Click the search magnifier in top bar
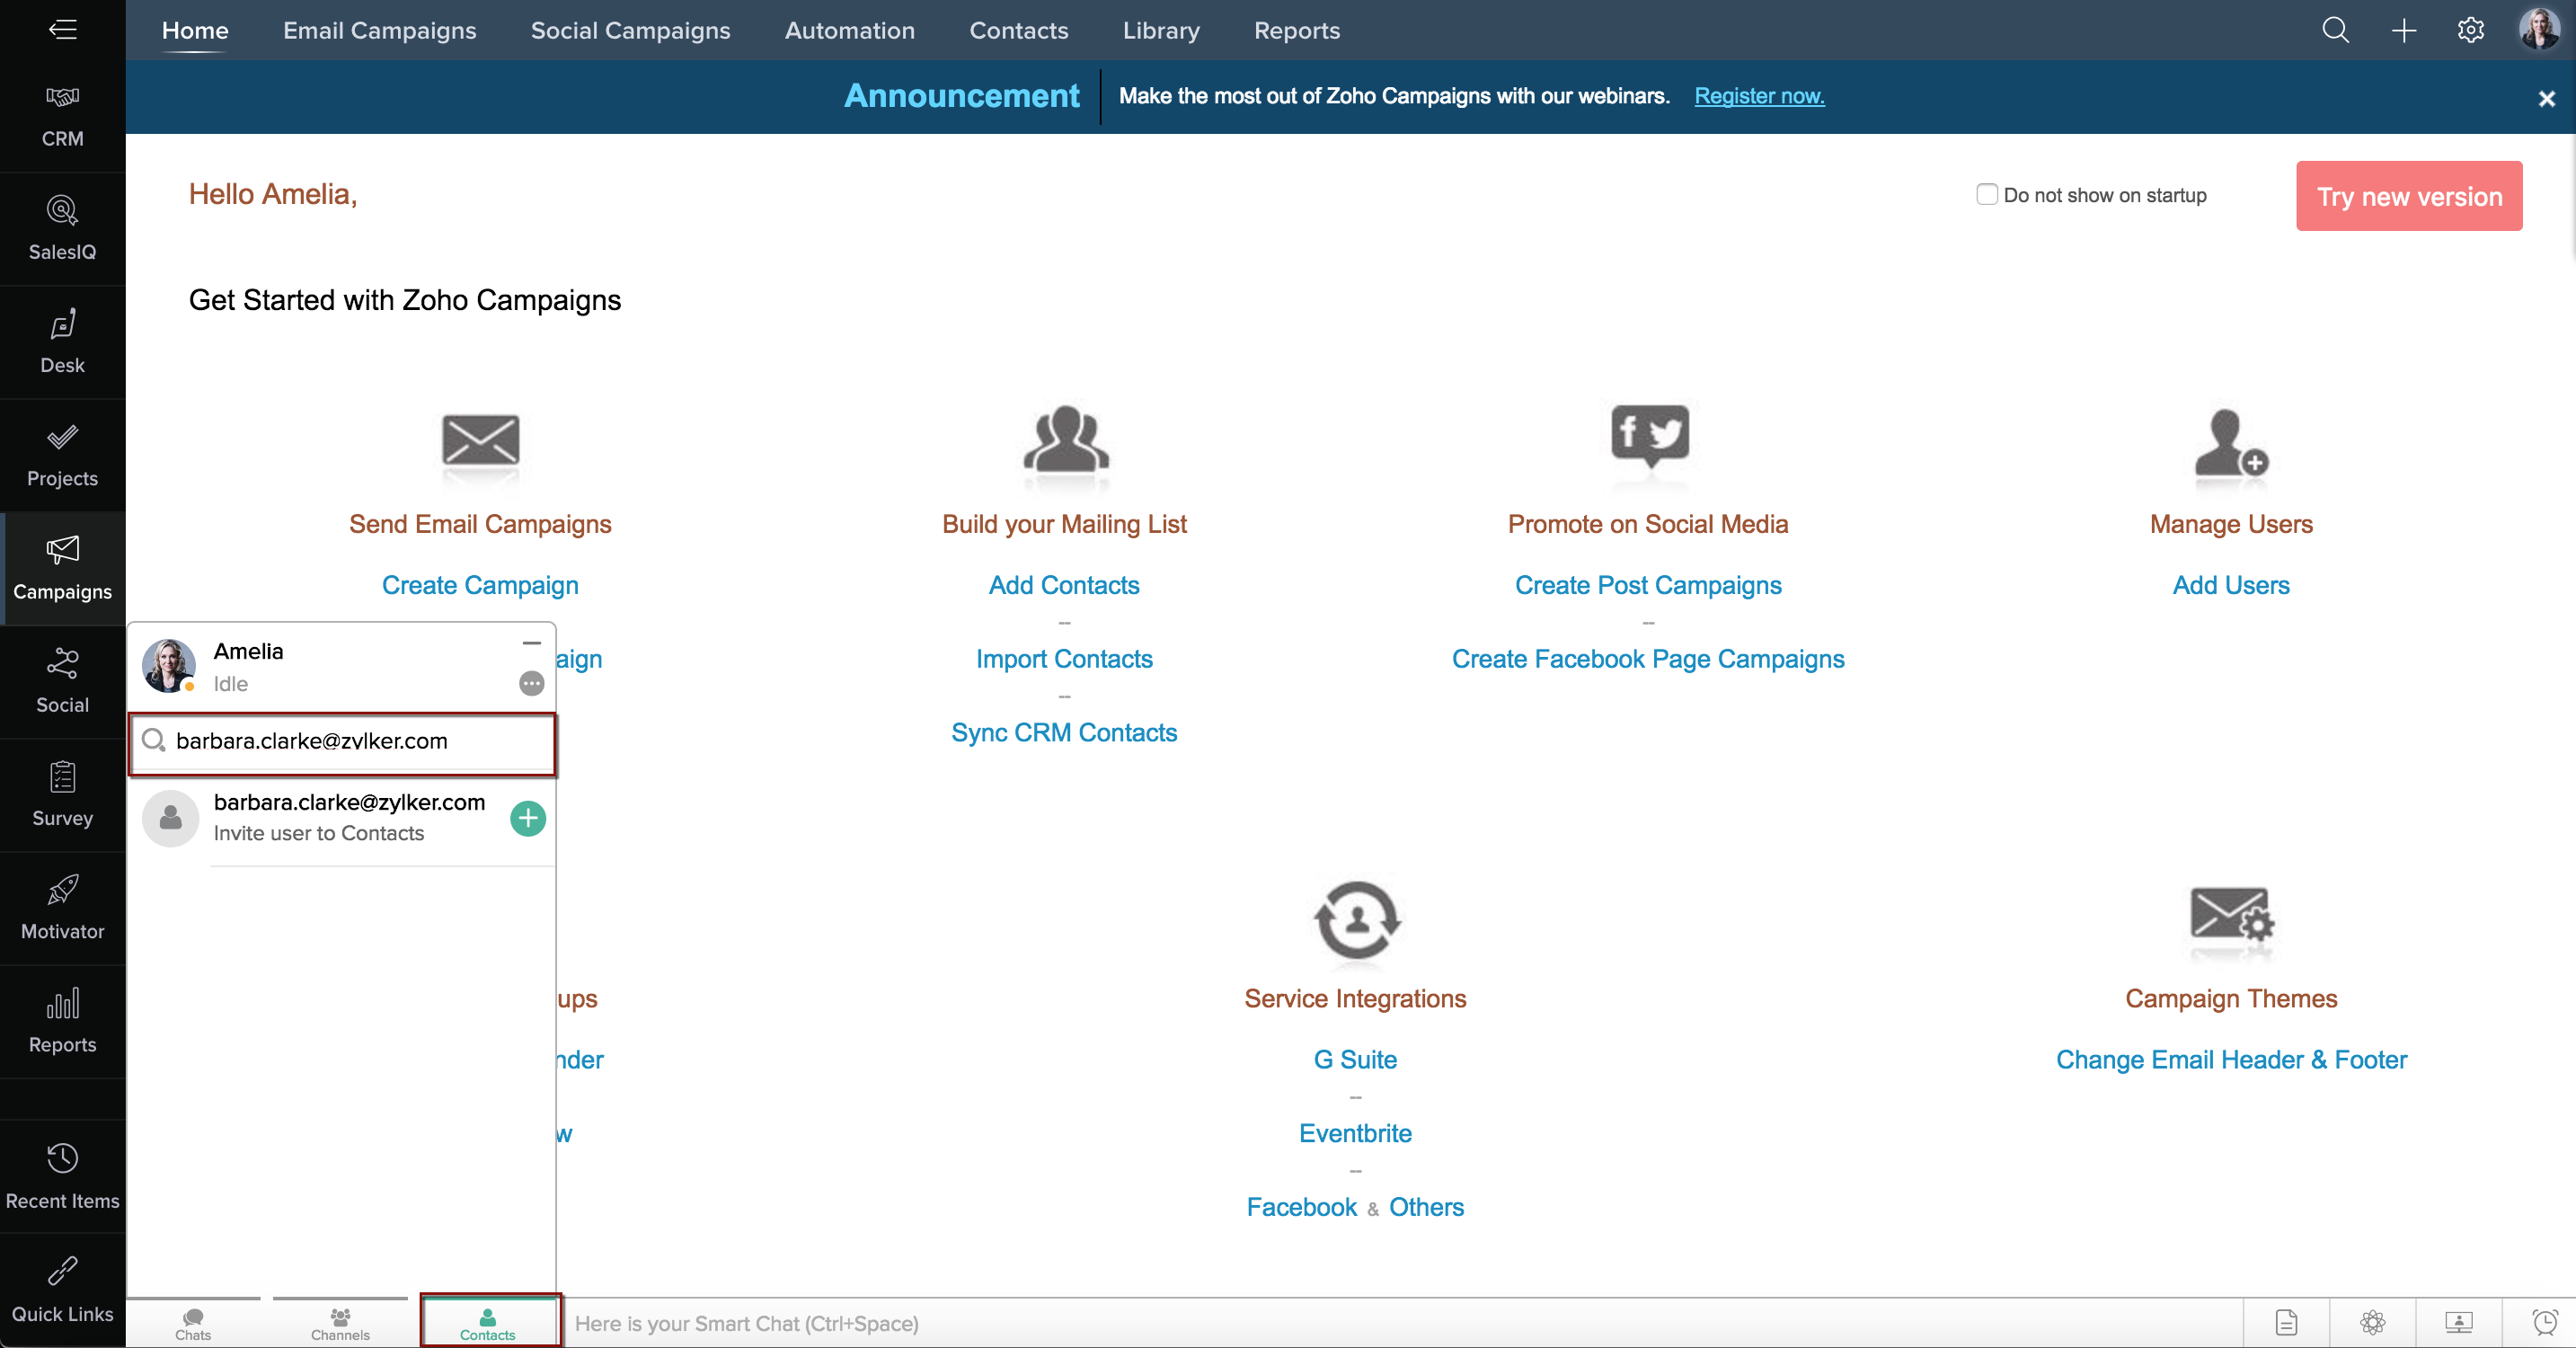 (2335, 30)
